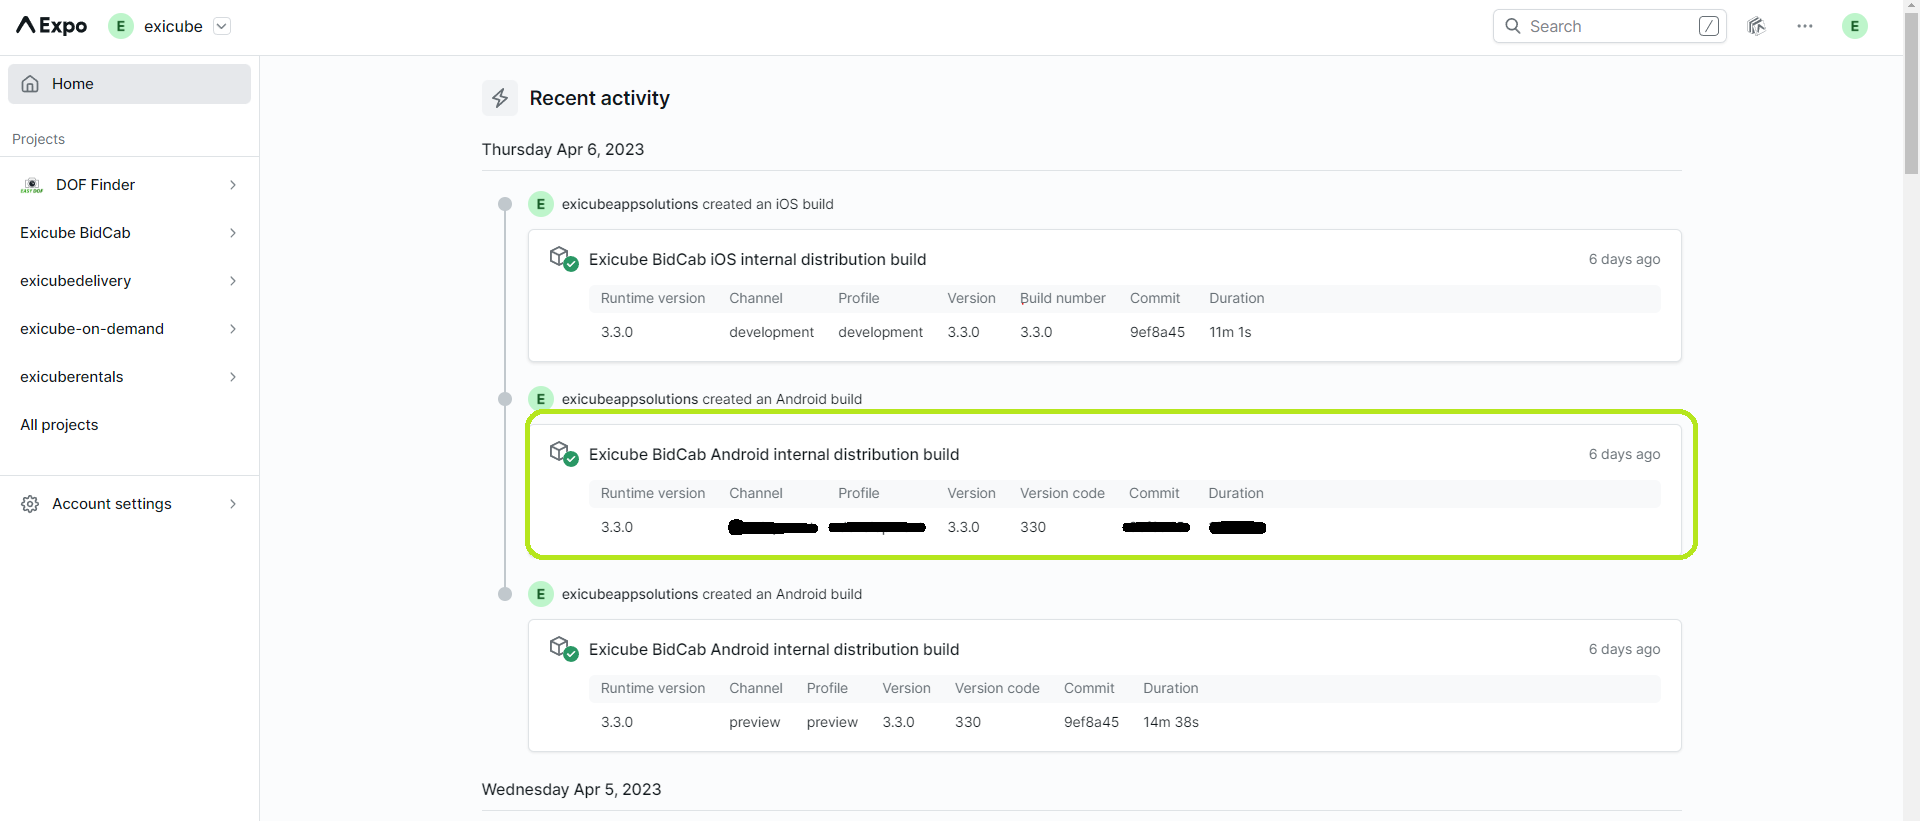Click the DOF Finder project icon
Image resolution: width=1920 pixels, height=821 pixels.
point(32,185)
